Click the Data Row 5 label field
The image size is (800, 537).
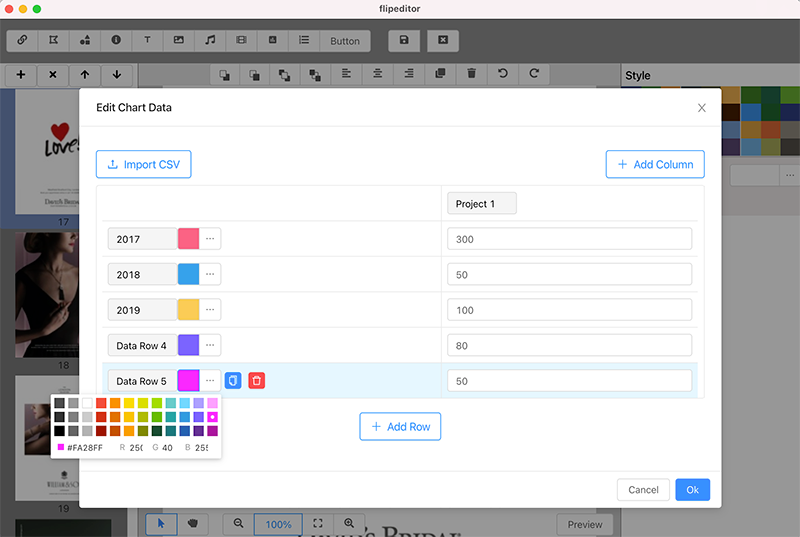coord(142,380)
